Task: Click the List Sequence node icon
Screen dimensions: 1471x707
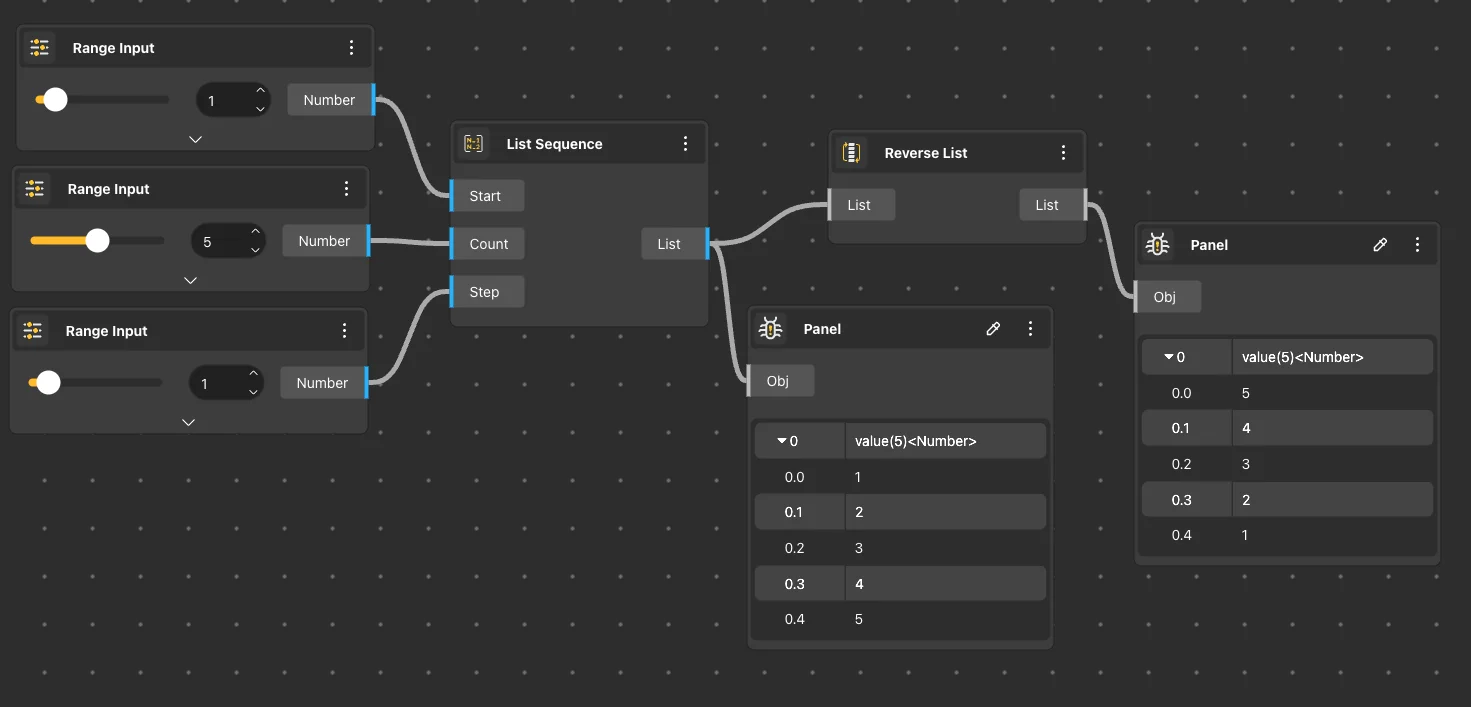Action: (x=474, y=144)
